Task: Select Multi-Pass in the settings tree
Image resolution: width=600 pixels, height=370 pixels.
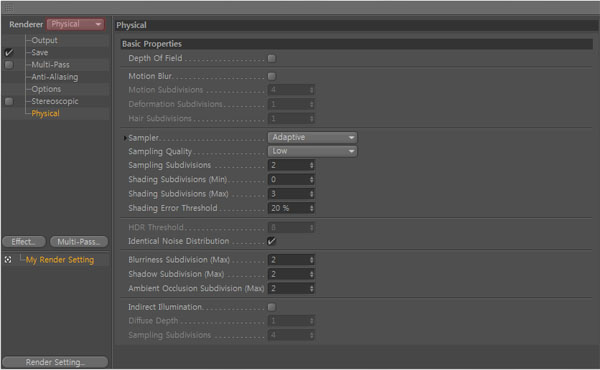Action: 51,65
